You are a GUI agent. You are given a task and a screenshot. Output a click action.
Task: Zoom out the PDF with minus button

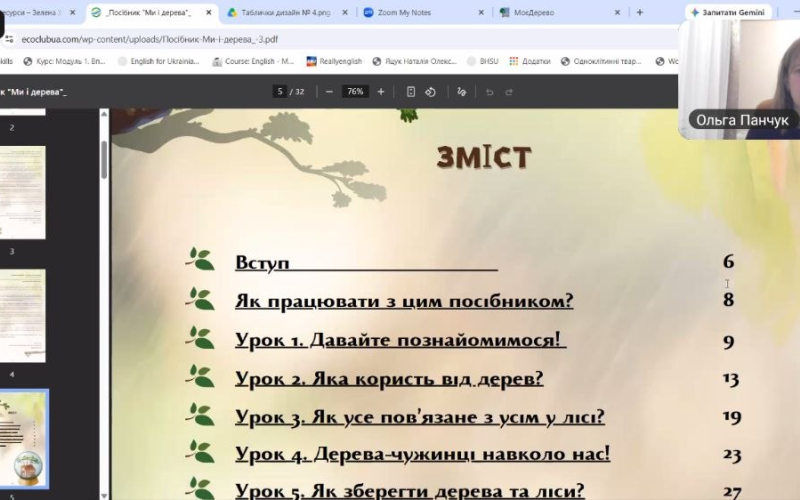point(329,92)
